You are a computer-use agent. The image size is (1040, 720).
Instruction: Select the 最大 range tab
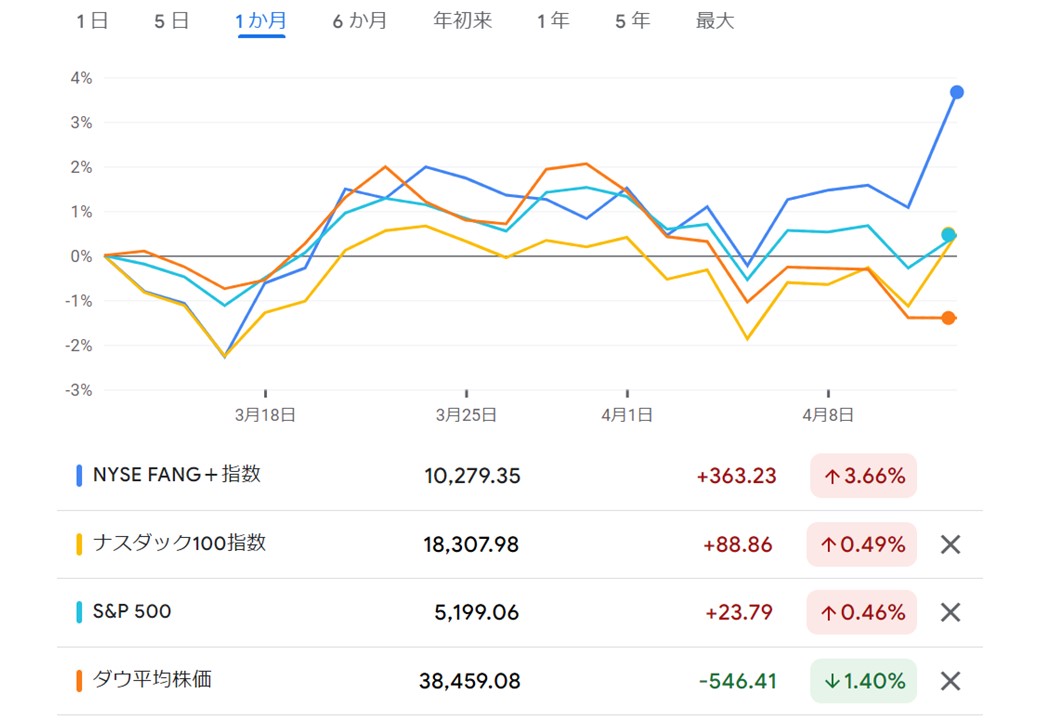point(715,21)
